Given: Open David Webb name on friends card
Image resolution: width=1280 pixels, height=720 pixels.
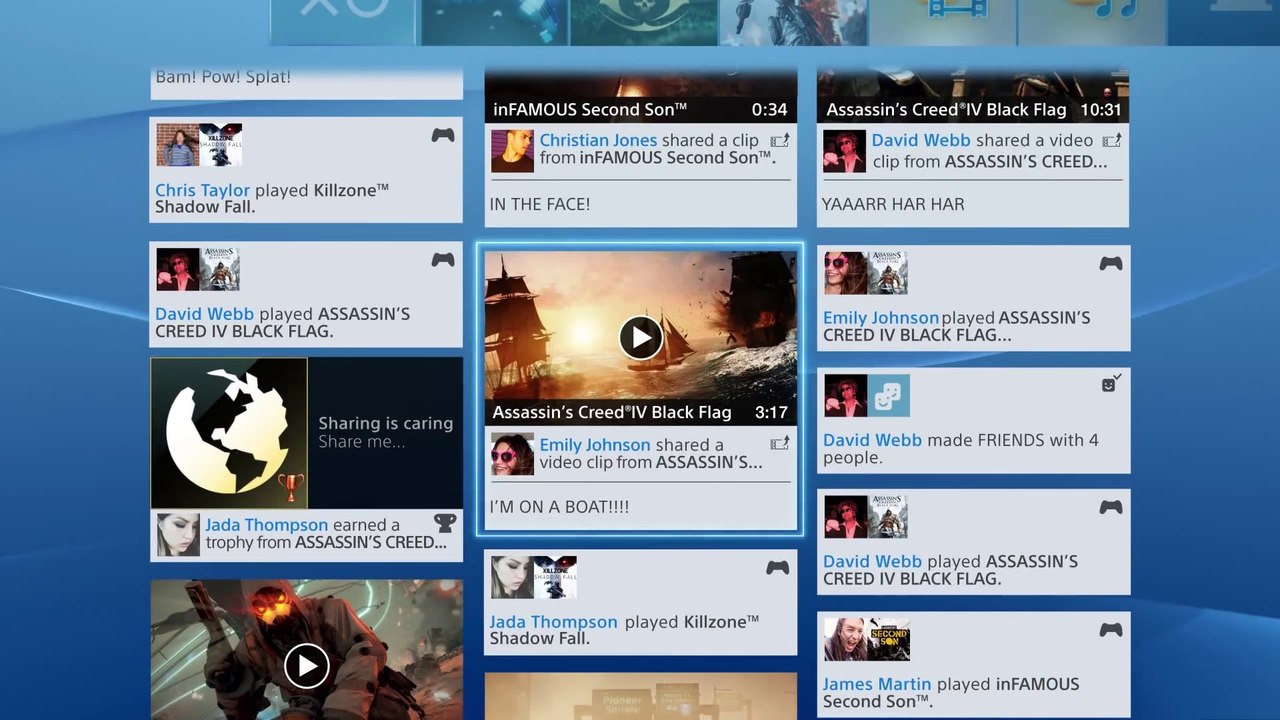Looking at the screenshot, I should (x=872, y=440).
